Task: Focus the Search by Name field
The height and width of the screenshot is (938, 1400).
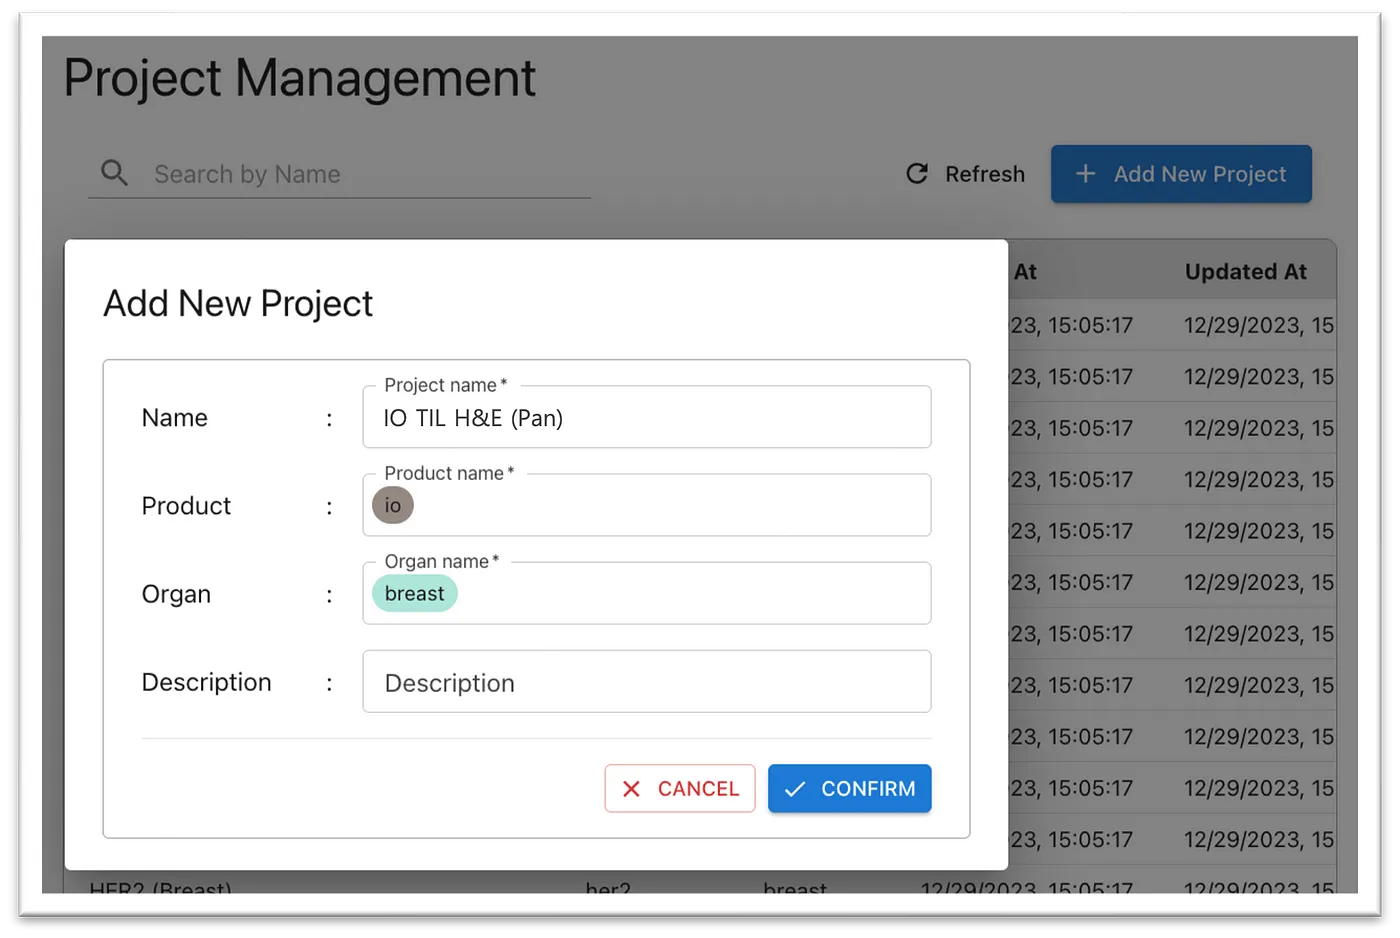Action: click(360, 174)
